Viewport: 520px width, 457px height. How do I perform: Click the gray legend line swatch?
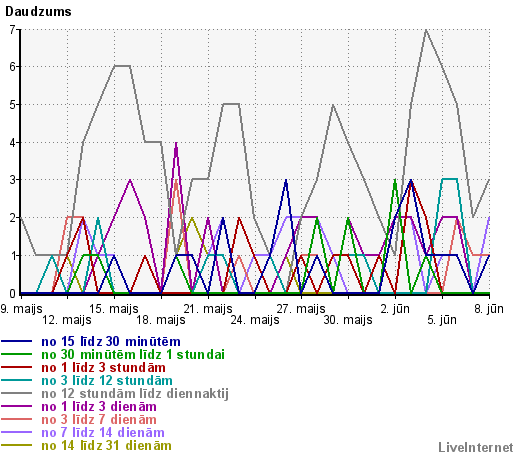17,393
